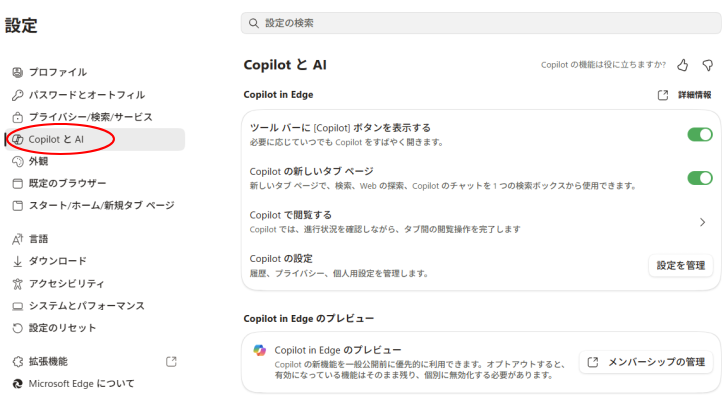Click the search magnifier icon
Viewport: 728px width, 404px height.
[x=254, y=23]
